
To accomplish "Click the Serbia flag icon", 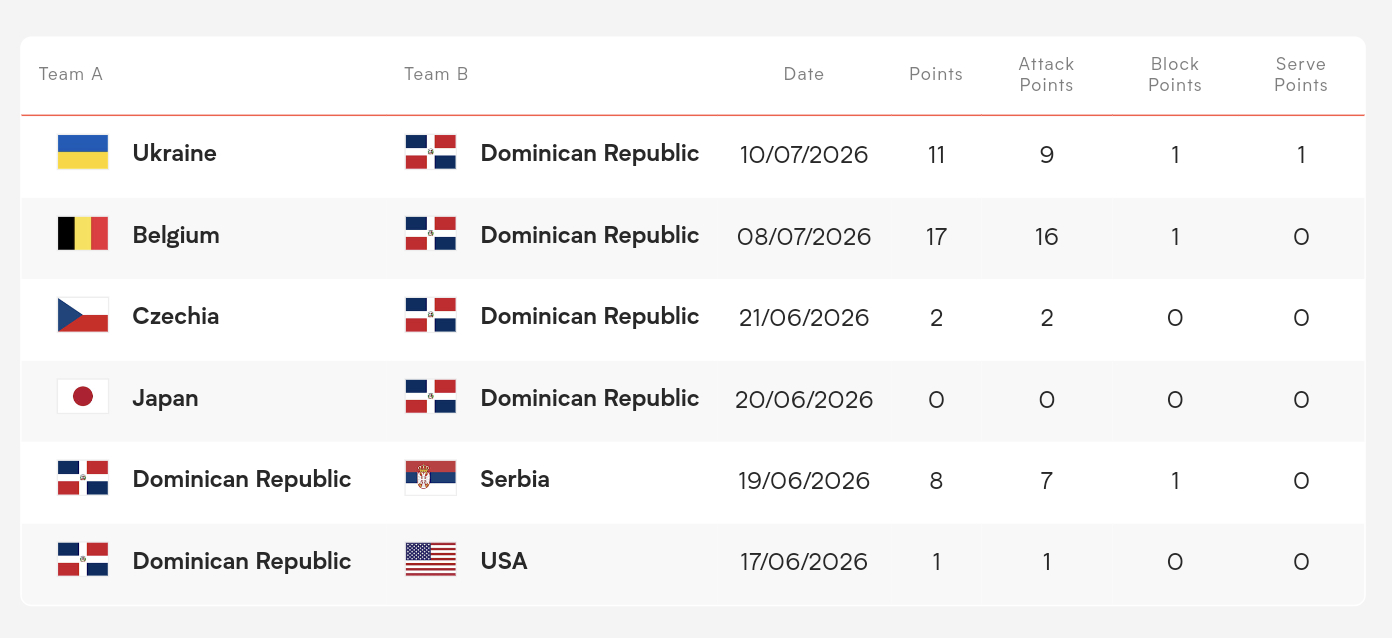I will click(431, 478).
